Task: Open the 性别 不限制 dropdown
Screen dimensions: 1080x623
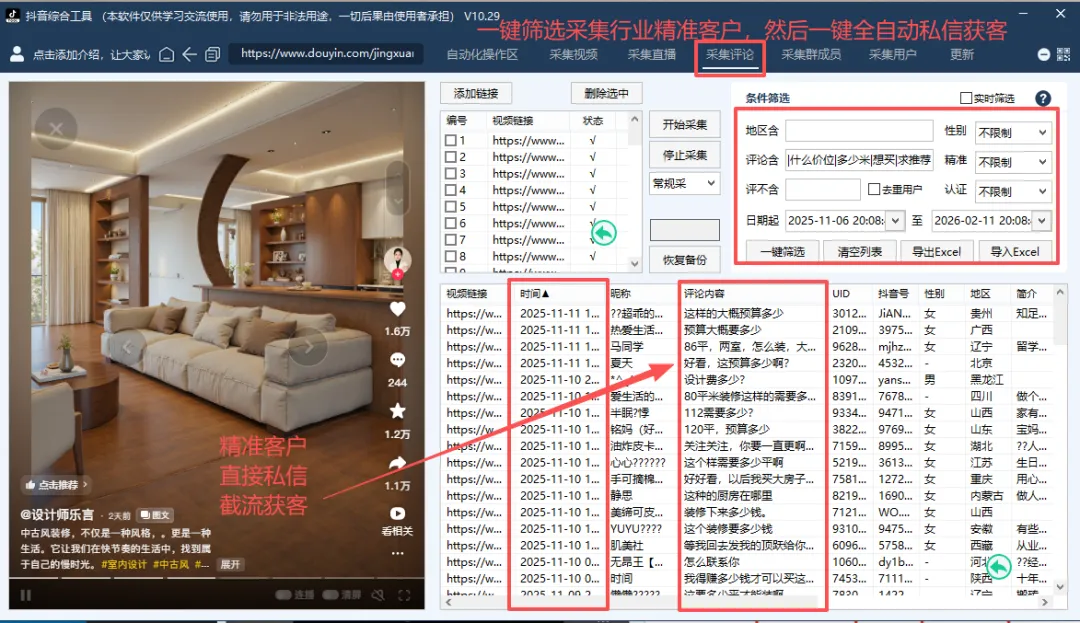Action: pyautogui.click(x=1013, y=132)
